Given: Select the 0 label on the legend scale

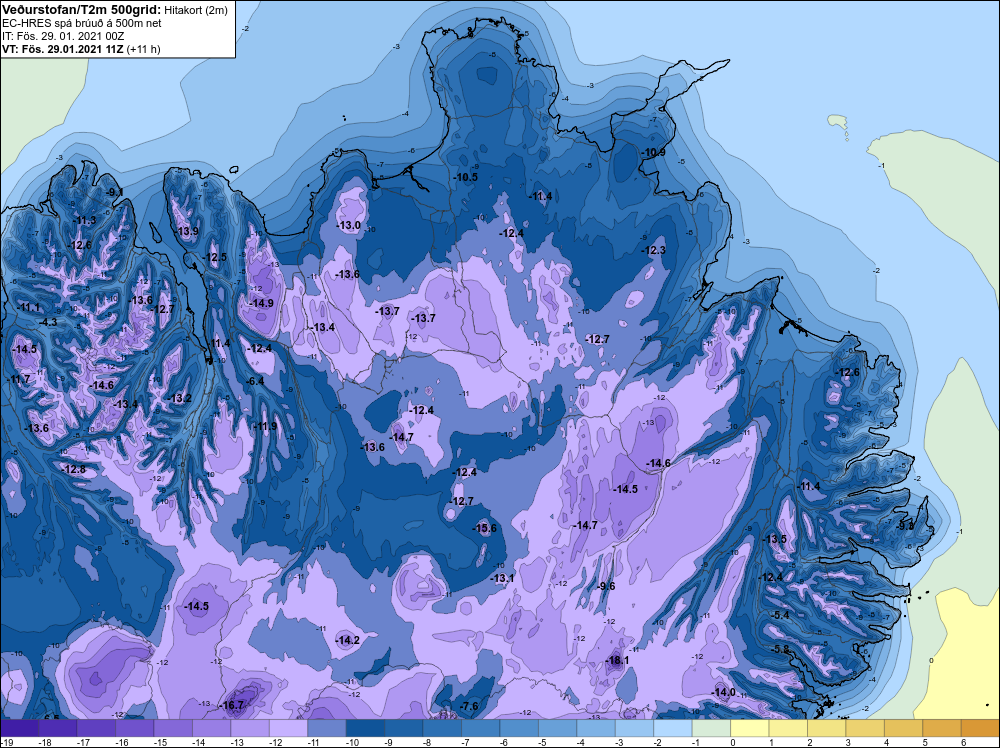Looking at the screenshot, I should click(733, 742).
